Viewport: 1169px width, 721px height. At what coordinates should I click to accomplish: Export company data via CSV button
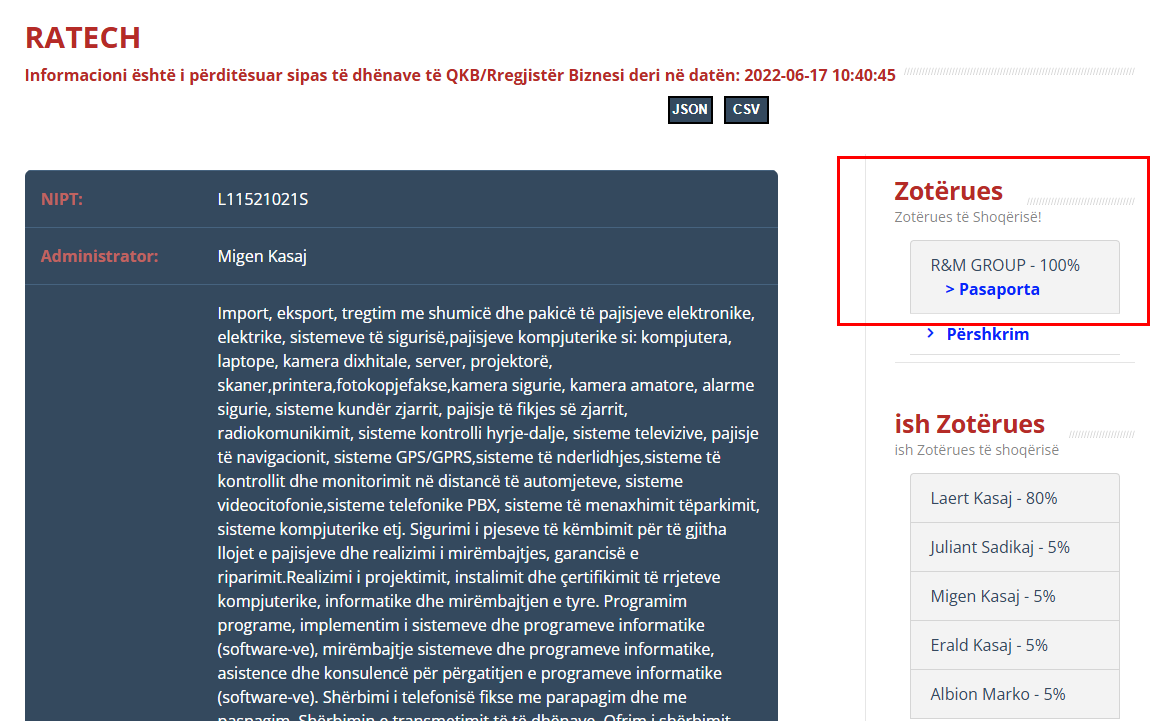[746, 110]
